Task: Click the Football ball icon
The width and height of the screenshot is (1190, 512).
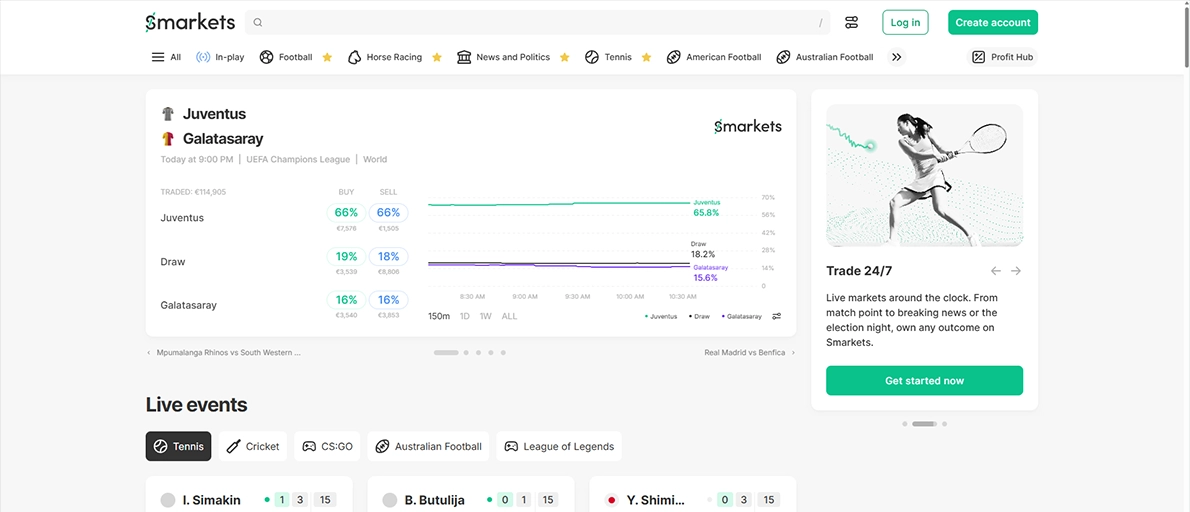Action: [266, 57]
